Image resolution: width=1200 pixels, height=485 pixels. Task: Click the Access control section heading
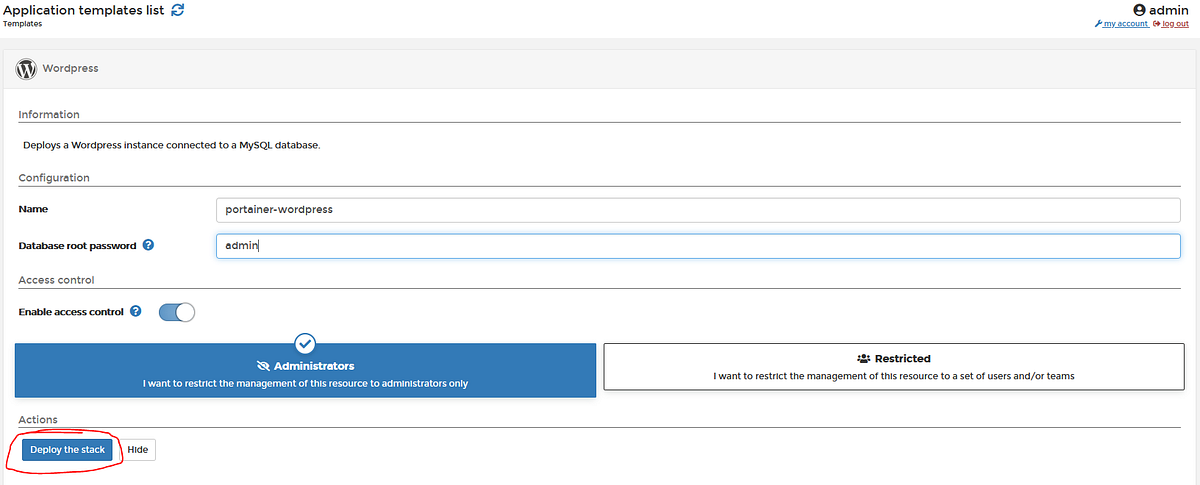(x=56, y=280)
